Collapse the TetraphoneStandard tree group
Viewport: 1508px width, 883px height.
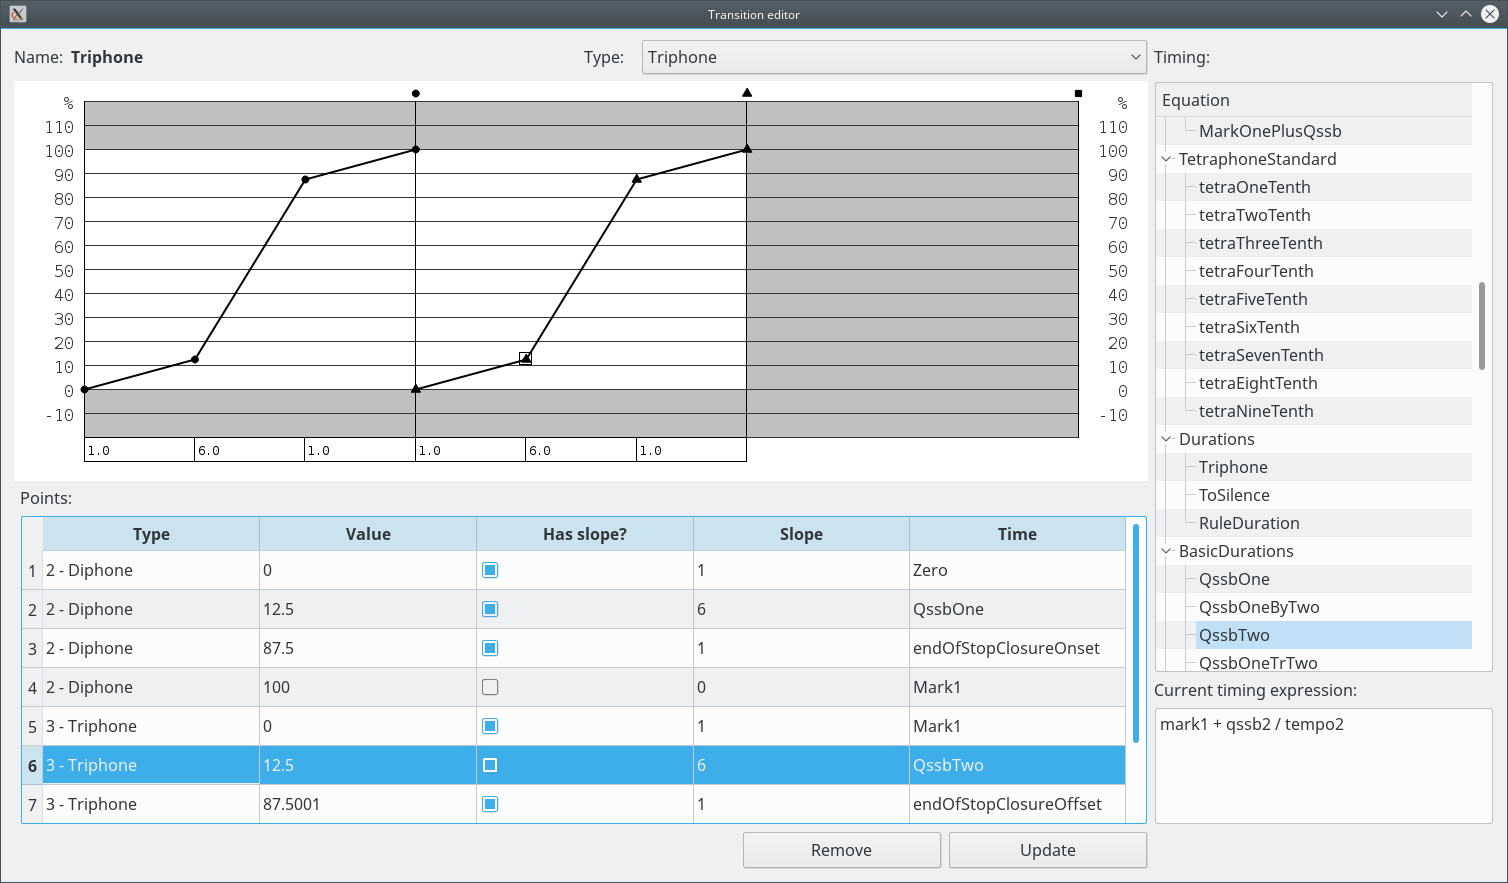1166,159
